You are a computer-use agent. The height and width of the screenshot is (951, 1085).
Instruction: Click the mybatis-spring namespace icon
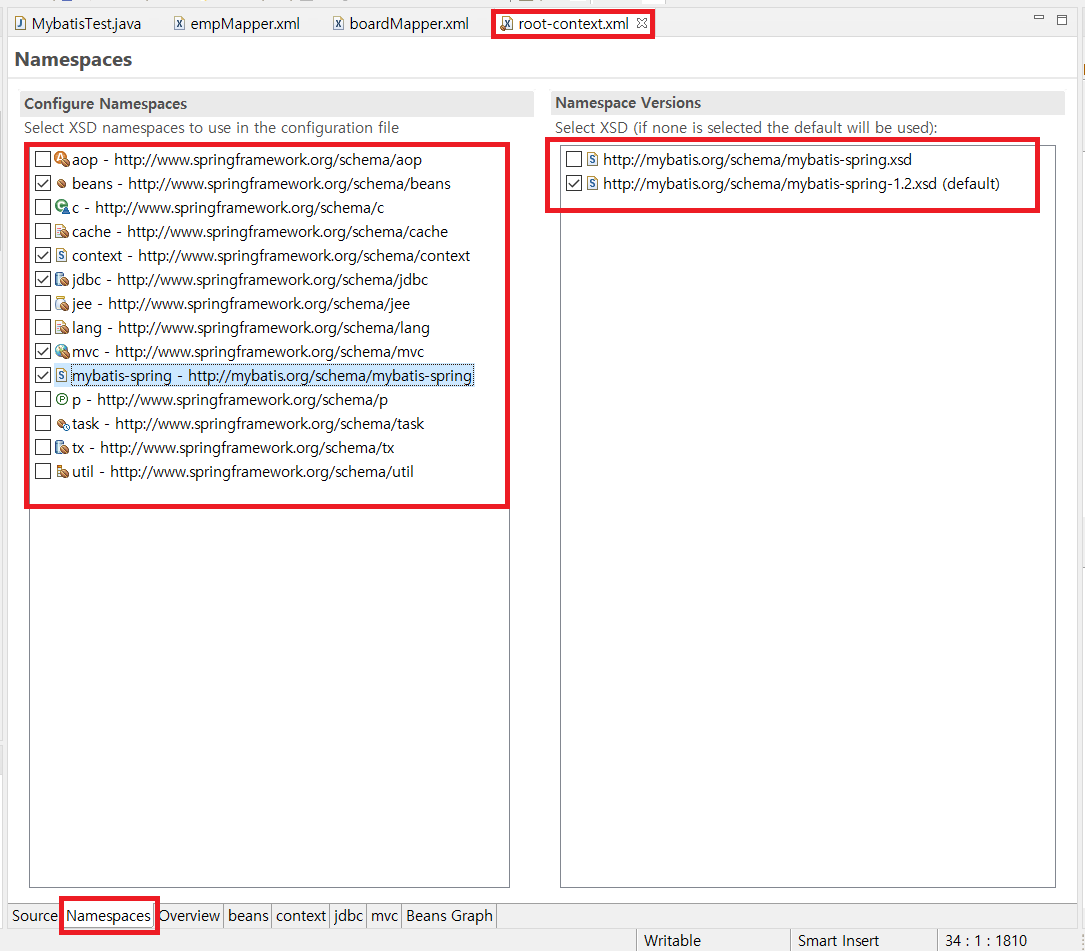pyautogui.click(x=62, y=375)
